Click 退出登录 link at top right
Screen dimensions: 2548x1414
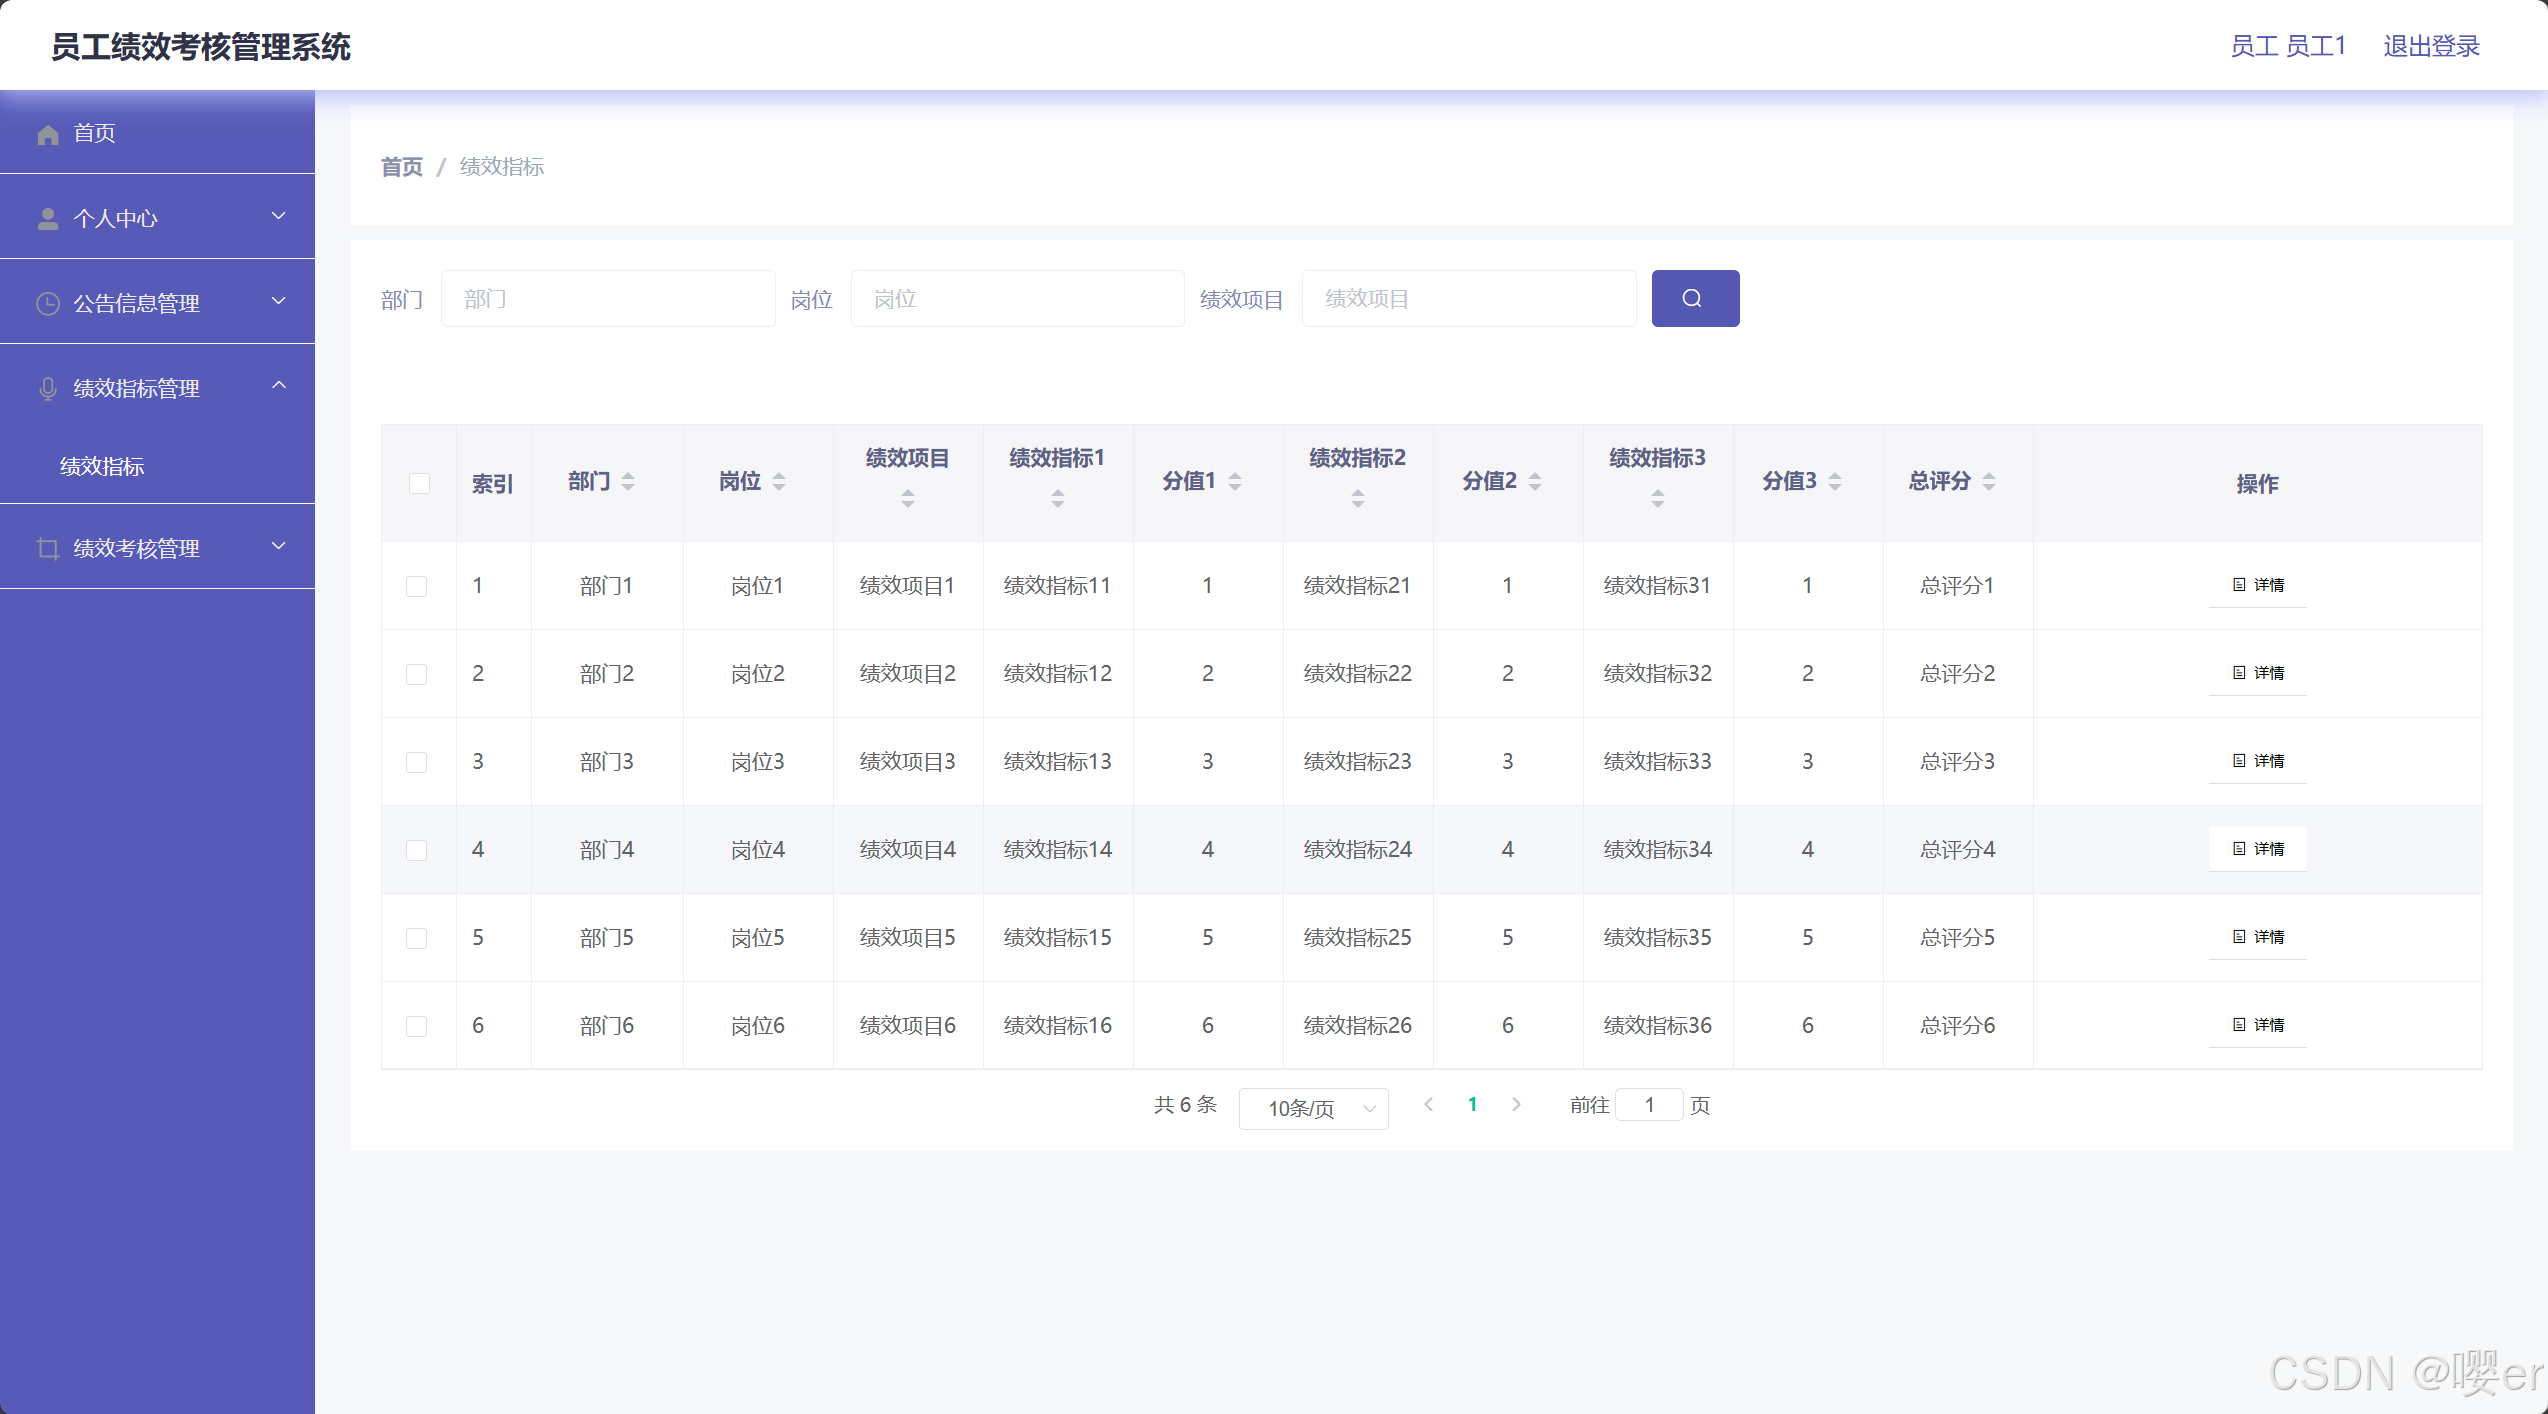coord(2431,46)
